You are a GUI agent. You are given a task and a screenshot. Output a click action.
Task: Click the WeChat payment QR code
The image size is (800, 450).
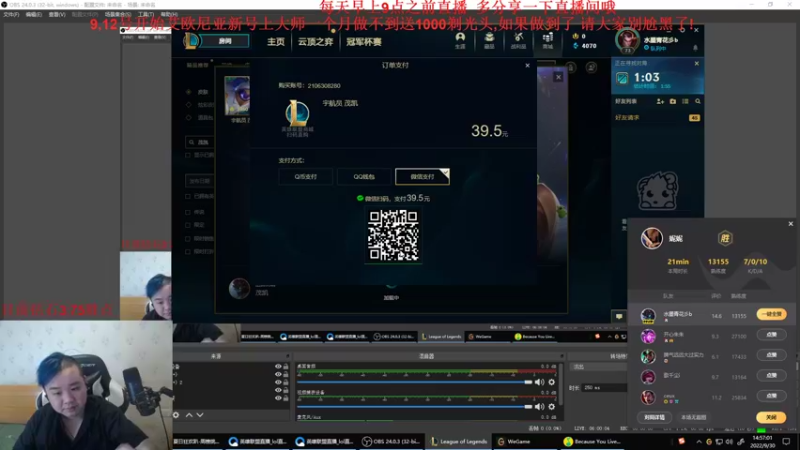click(393, 235)
